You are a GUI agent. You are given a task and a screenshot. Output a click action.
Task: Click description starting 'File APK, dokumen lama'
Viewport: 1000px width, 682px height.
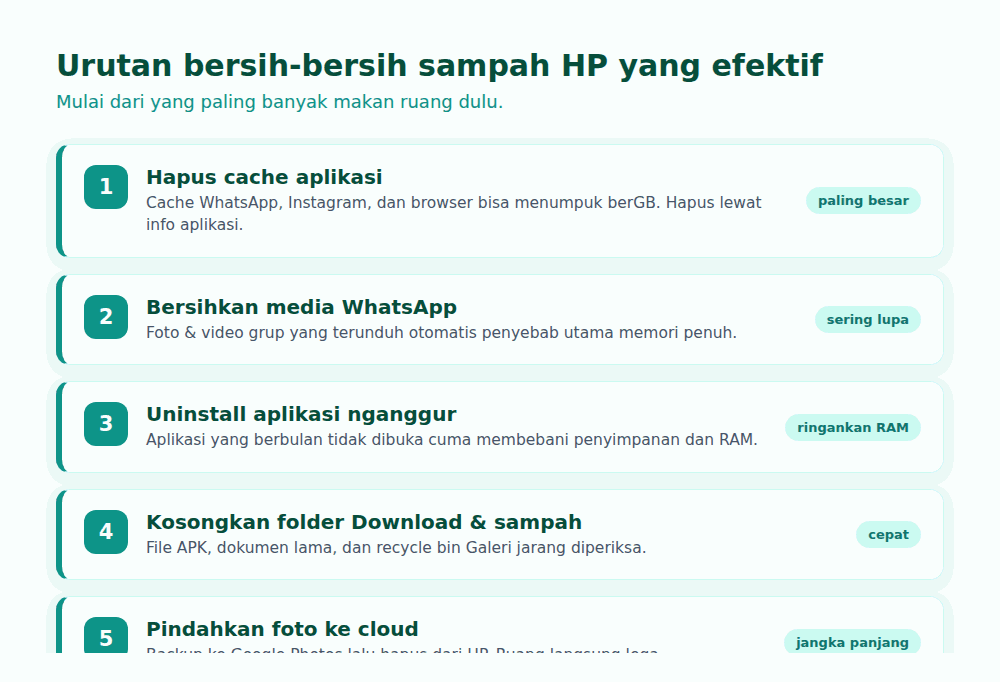coord(396,548)
